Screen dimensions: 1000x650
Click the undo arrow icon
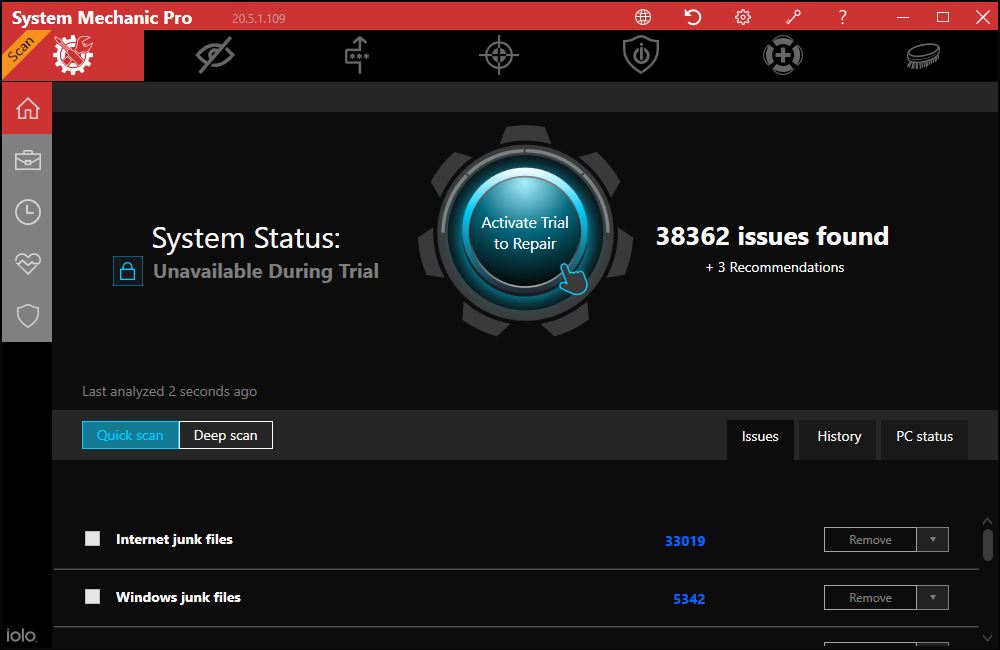tap(693, 17)
